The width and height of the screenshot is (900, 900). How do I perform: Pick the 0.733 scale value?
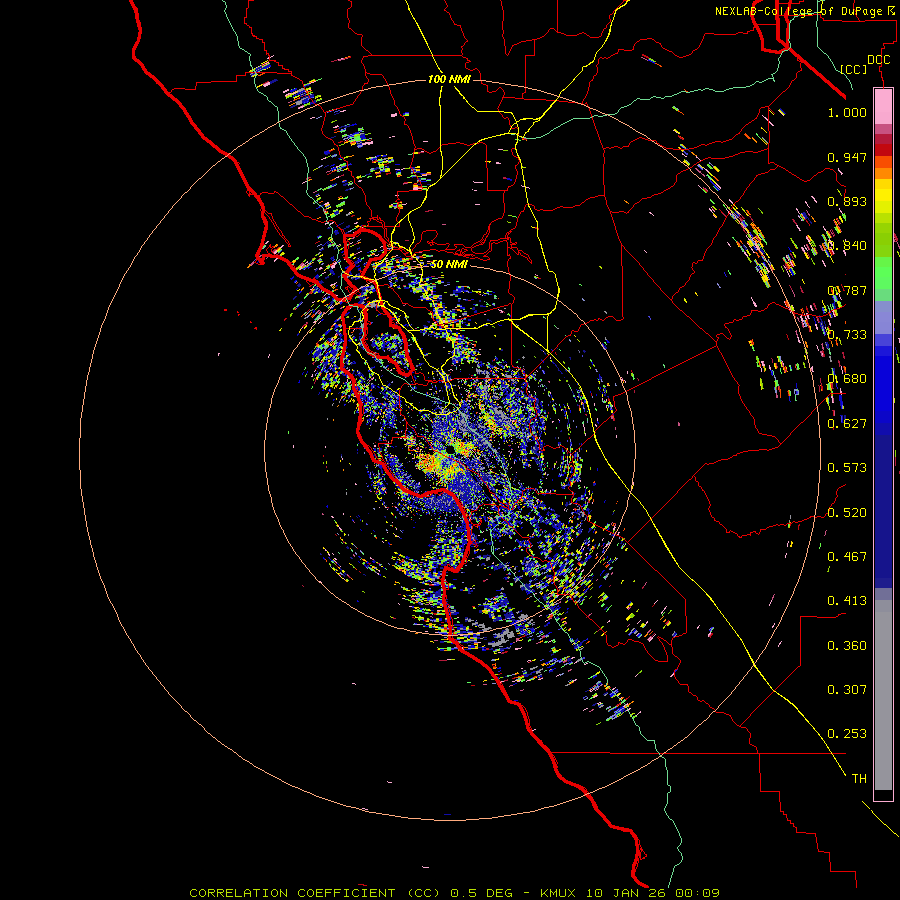pyautogui.click(x=847, y=335)
